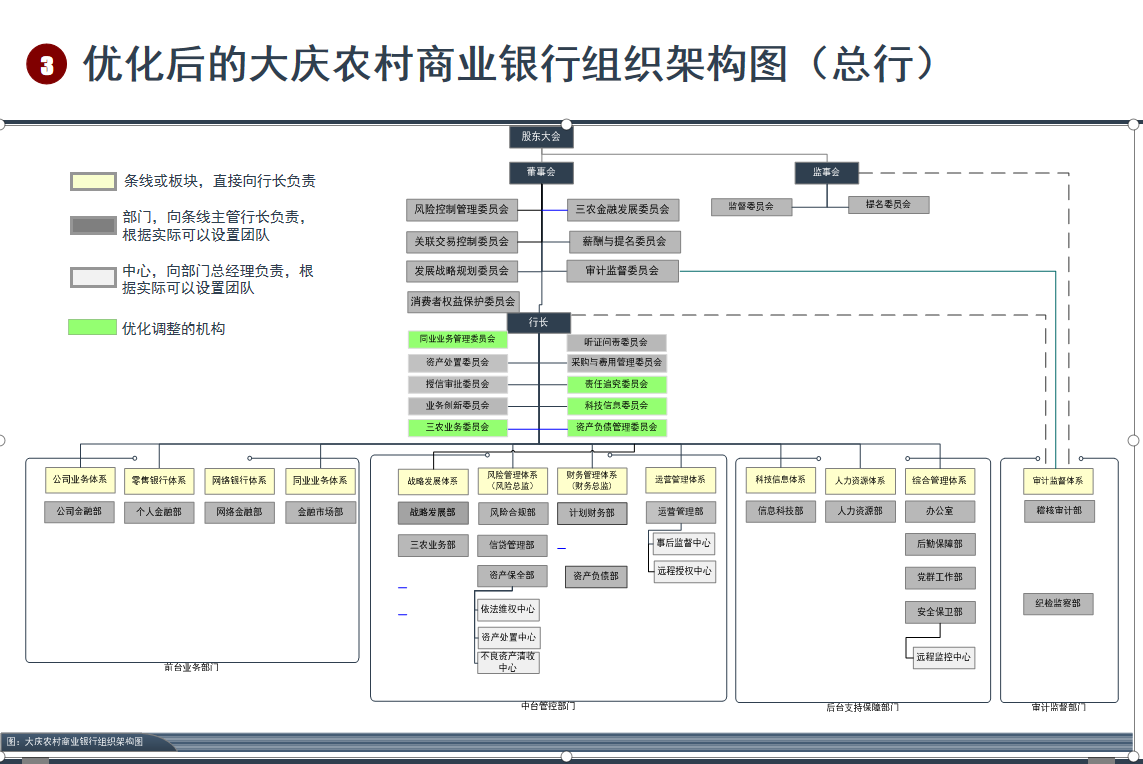Select the 风险控制管理委员会 box
This screenshot has height=764, width=1143.
tap(462, 210)
